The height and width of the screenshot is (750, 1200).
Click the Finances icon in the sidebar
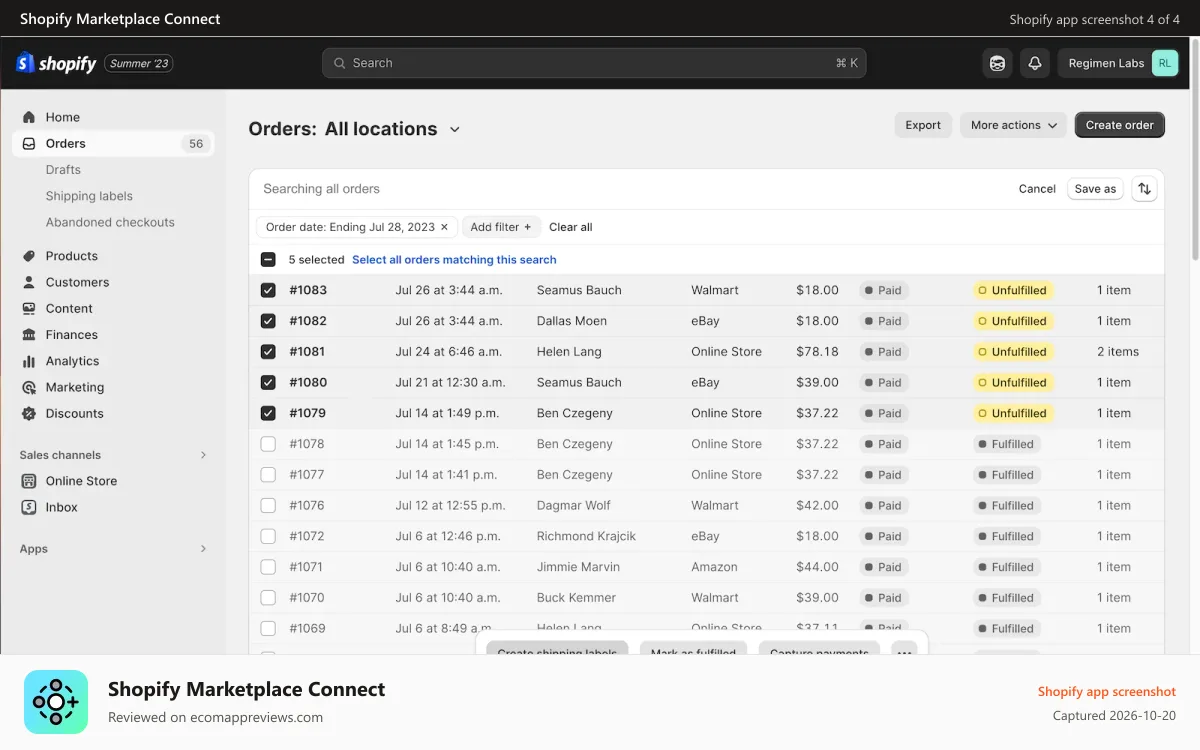pyautogui.click(x=29, y=335)
